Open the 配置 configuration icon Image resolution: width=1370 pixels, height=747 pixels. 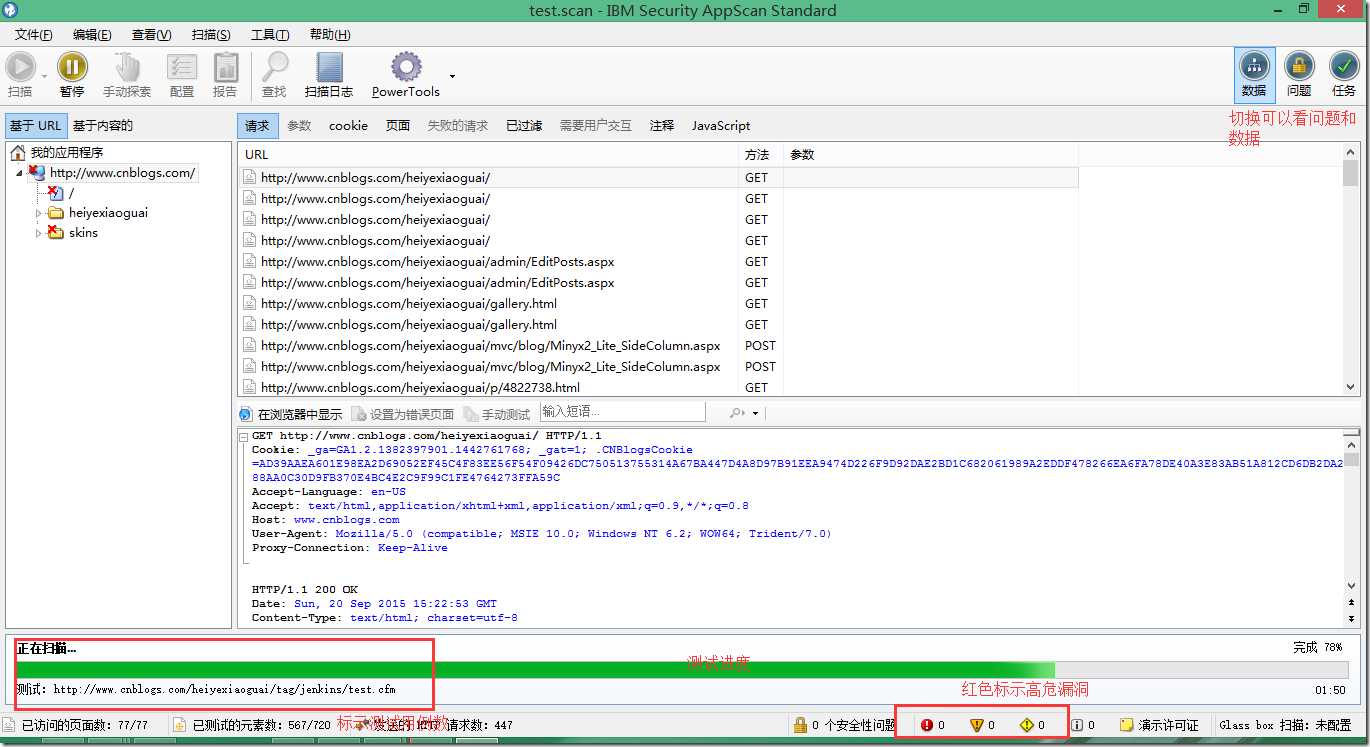[182, 67]
